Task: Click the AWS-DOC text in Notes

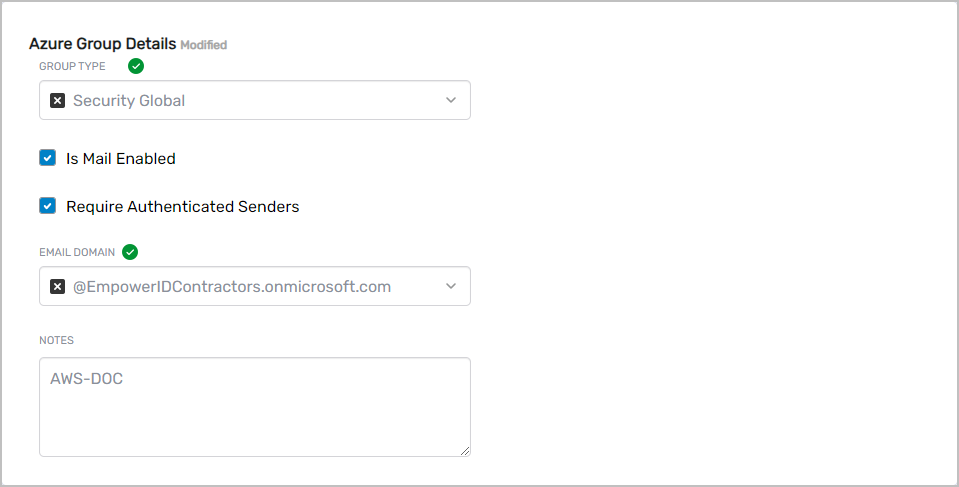Action: (x=87, y=380)
